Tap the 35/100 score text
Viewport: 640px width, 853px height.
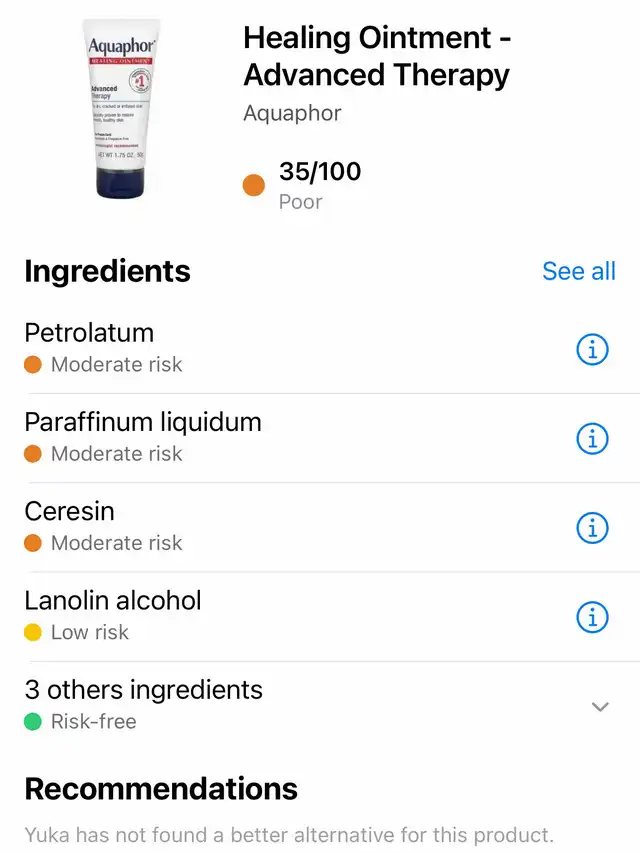point(320,172)
